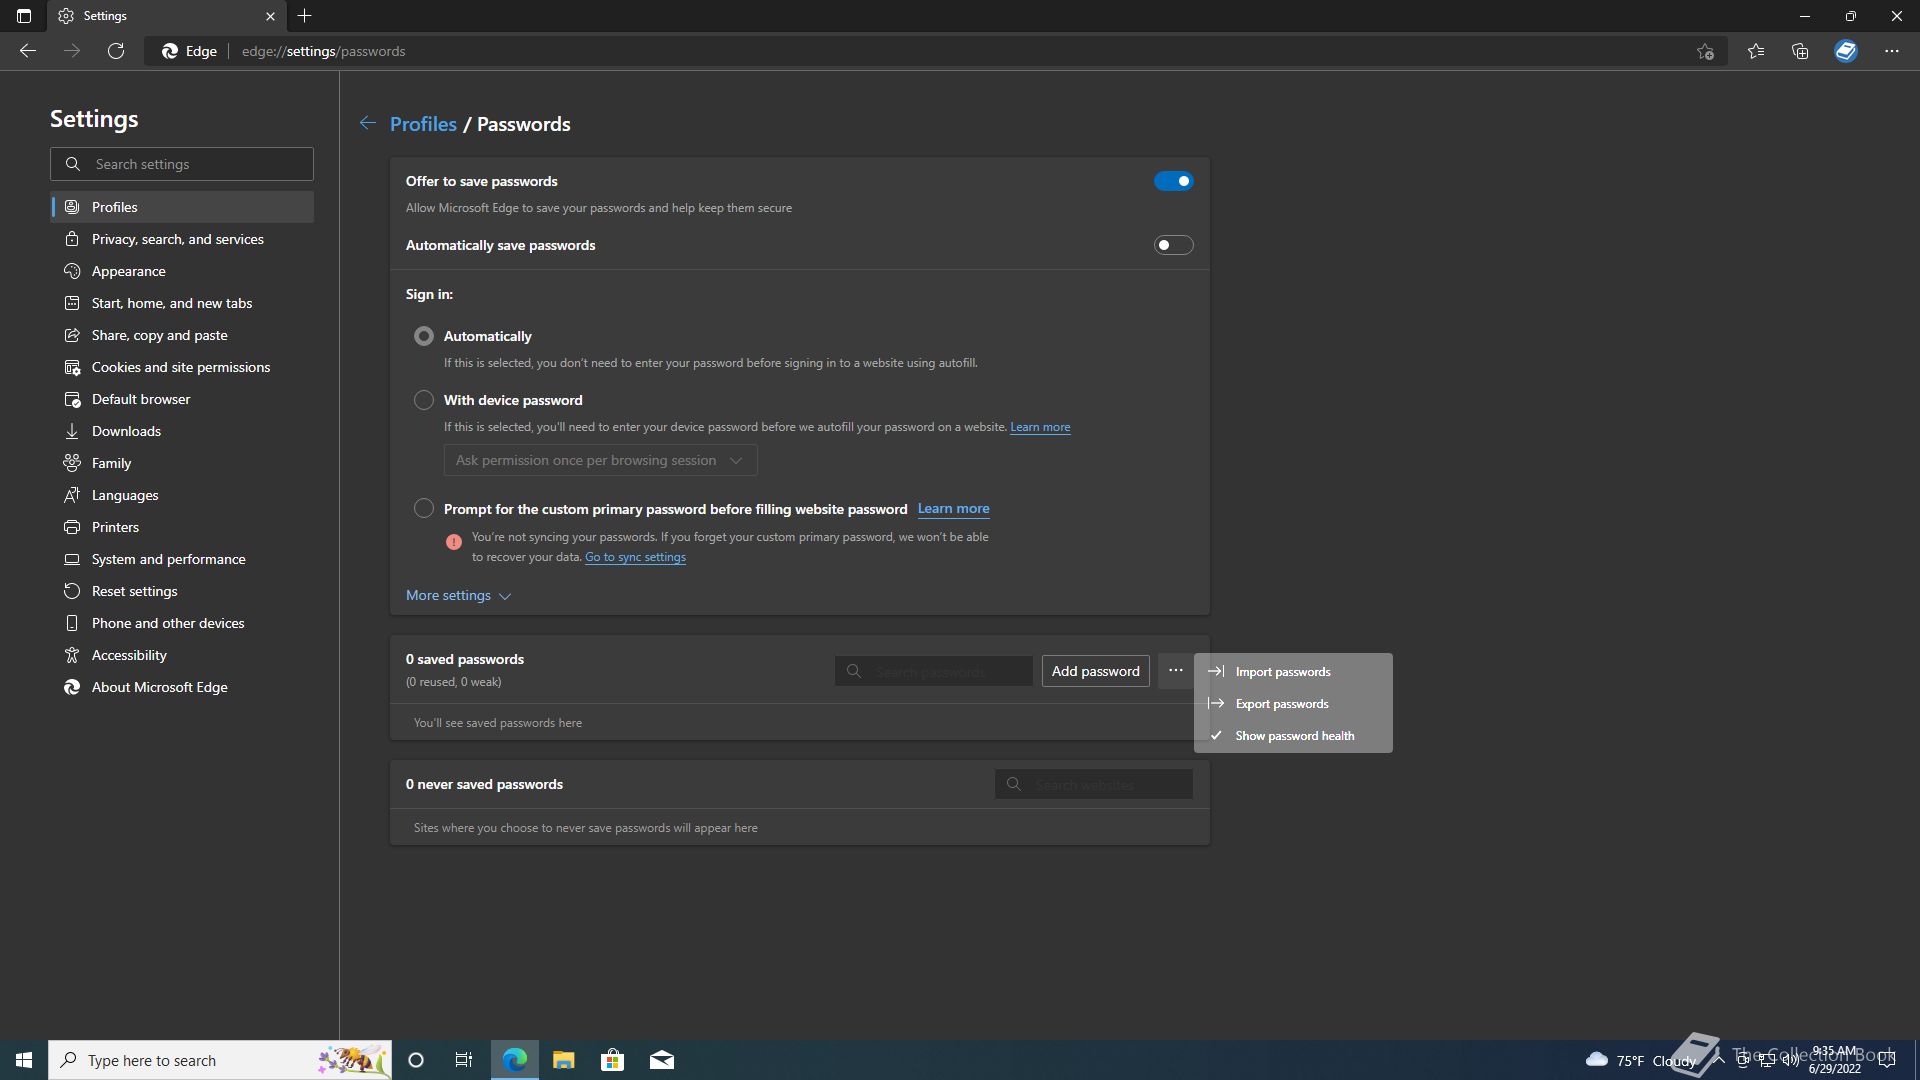
Task: Open Cookies and site permissions
Action: pos(182,367)
